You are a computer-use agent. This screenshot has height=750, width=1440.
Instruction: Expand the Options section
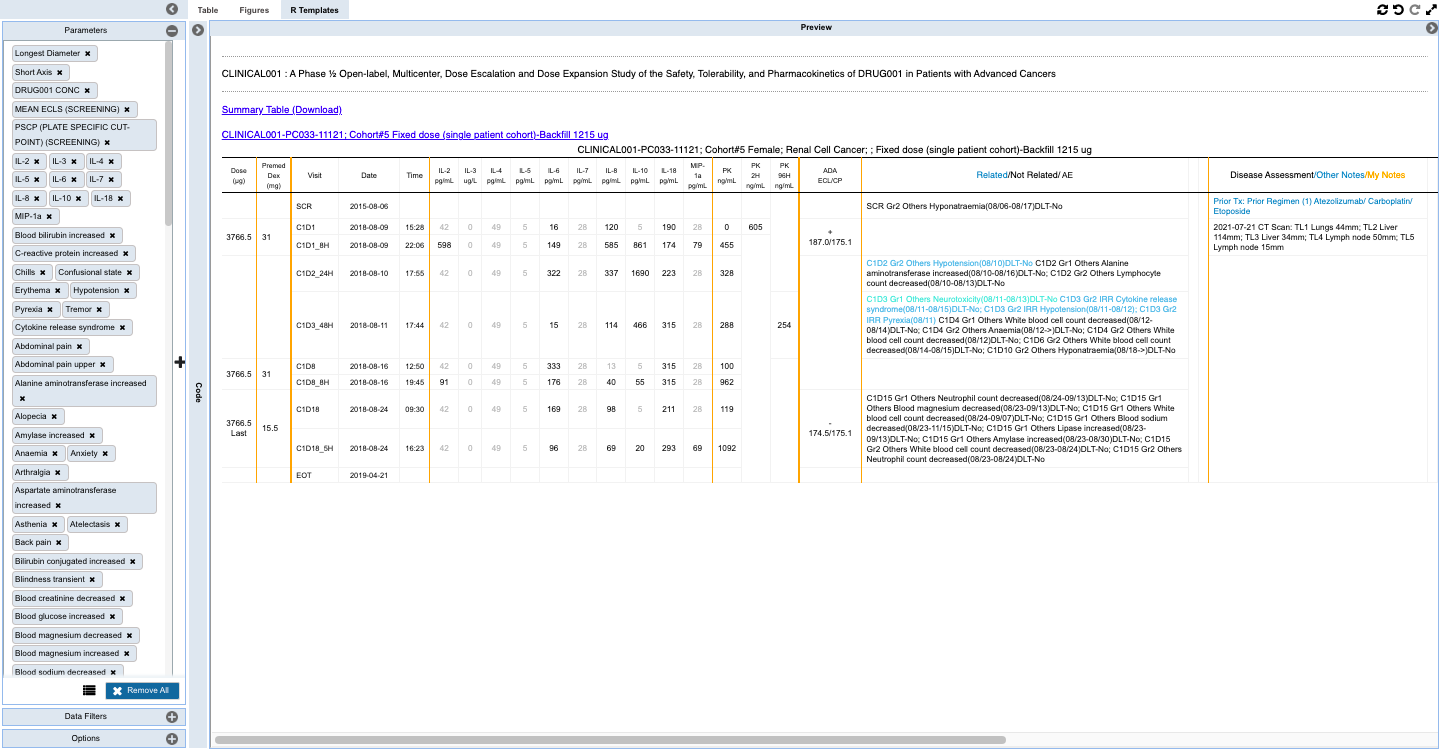click(x=174, y=738)
